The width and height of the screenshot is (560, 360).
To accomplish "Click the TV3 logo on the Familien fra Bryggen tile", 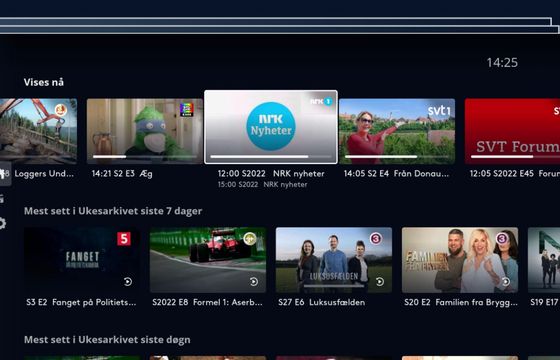I will (502, 239).
